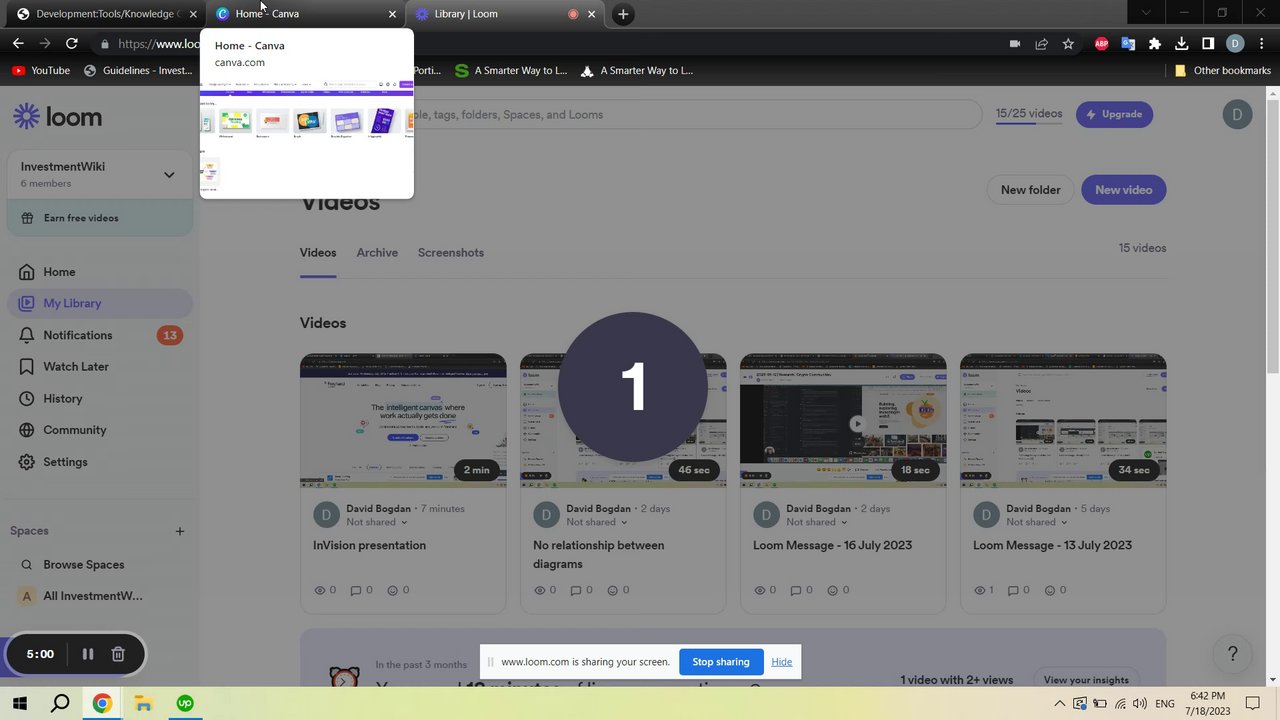This screenshot has height=720, width=1280.
Task: Click the Home icon in the sidebar
Action: click(26, 272)
